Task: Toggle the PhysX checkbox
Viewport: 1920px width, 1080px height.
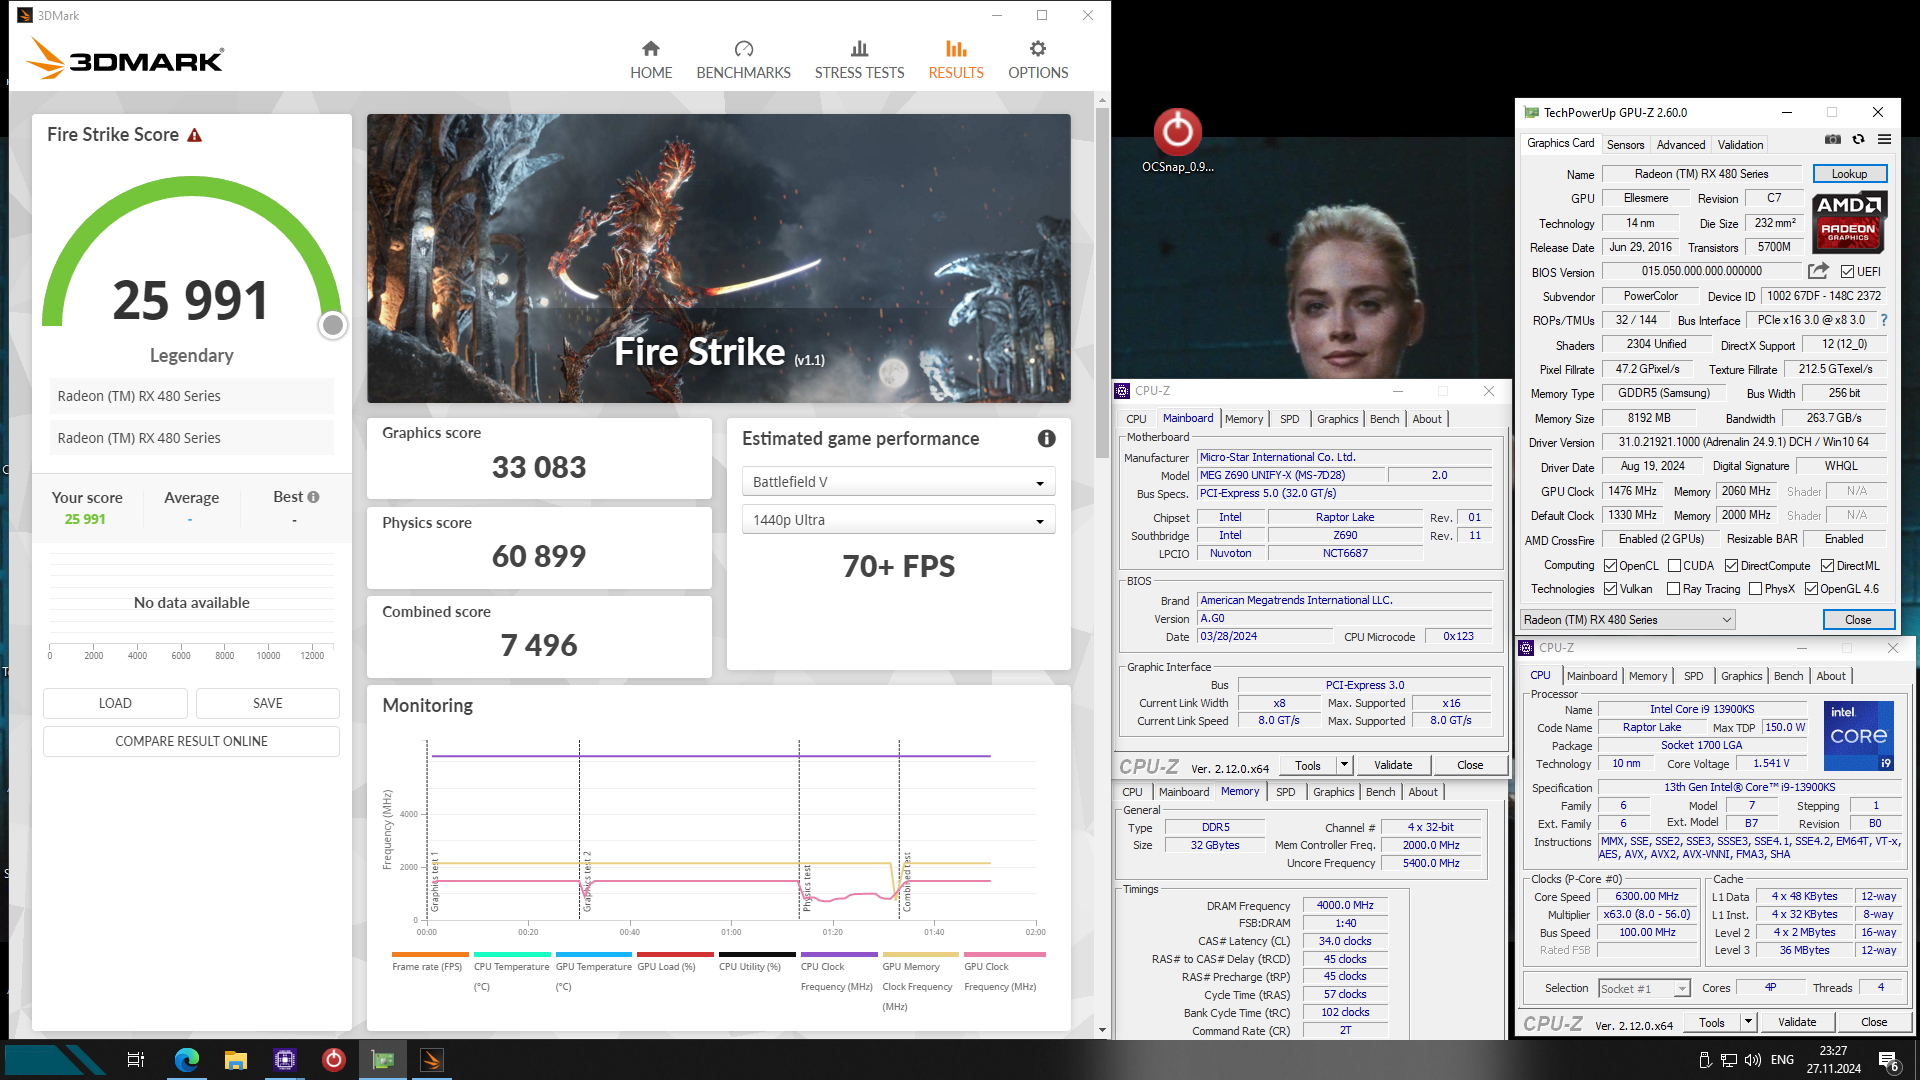Action: 1755,589
